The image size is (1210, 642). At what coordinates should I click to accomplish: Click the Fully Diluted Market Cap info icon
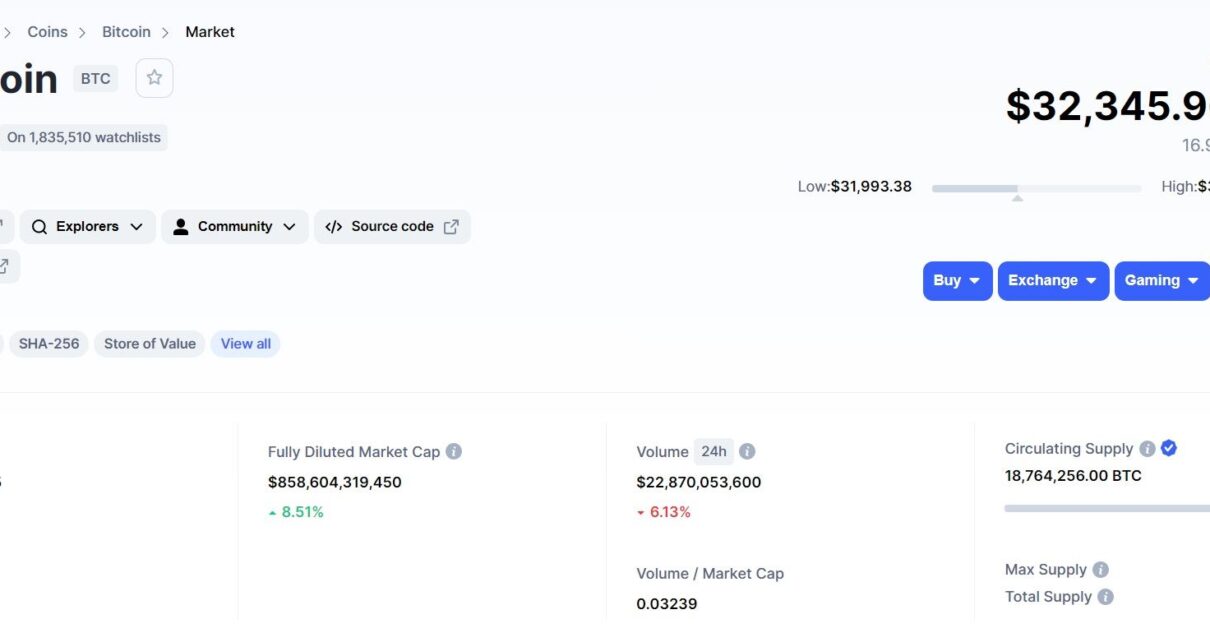(x=454, y=452)
